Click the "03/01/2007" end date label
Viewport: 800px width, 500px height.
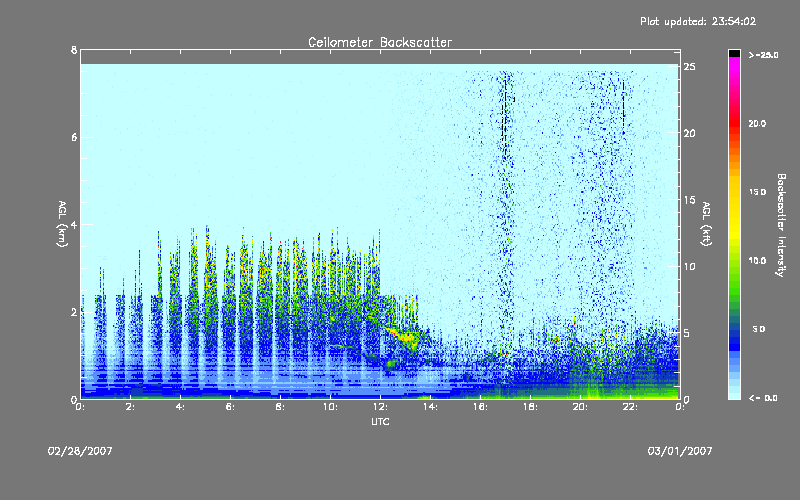680,451
